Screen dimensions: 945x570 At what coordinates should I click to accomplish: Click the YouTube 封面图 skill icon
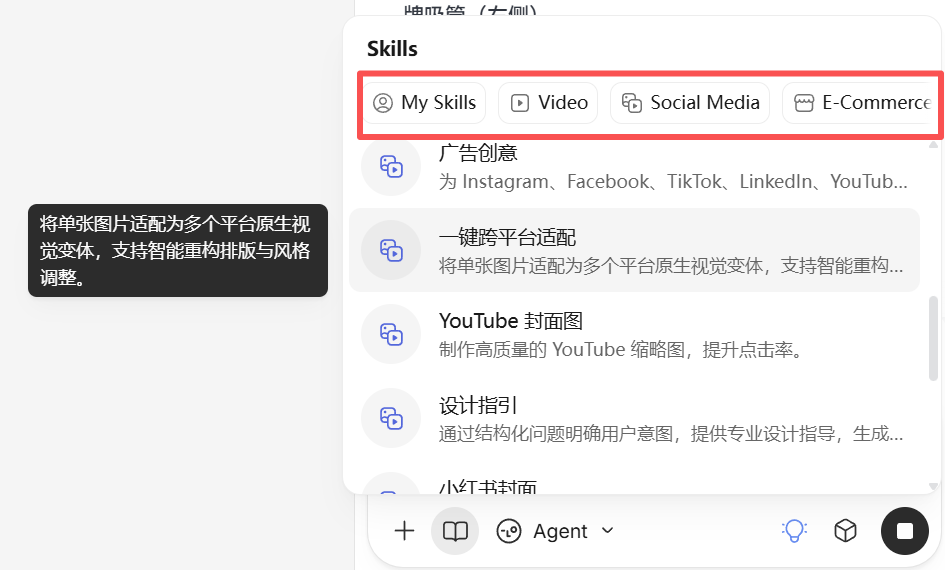tap(391, 334)
